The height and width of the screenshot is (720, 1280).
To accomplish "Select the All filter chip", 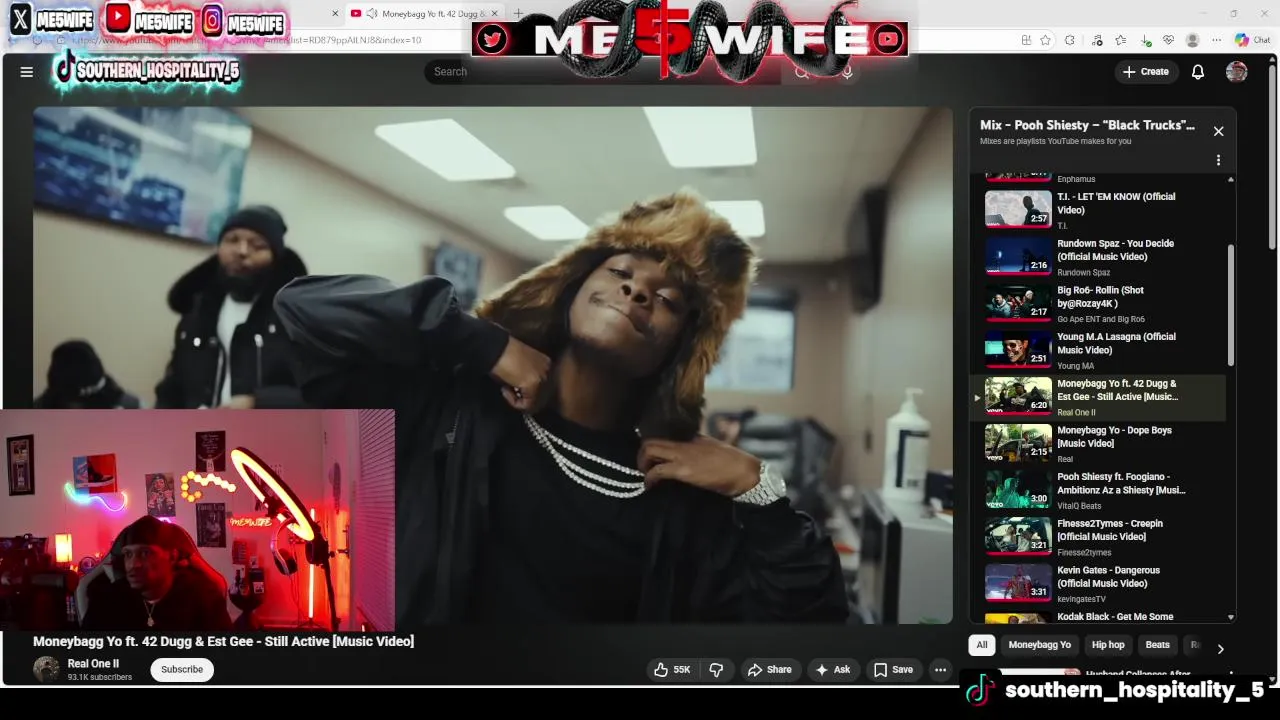I will [x=982, y=645].
